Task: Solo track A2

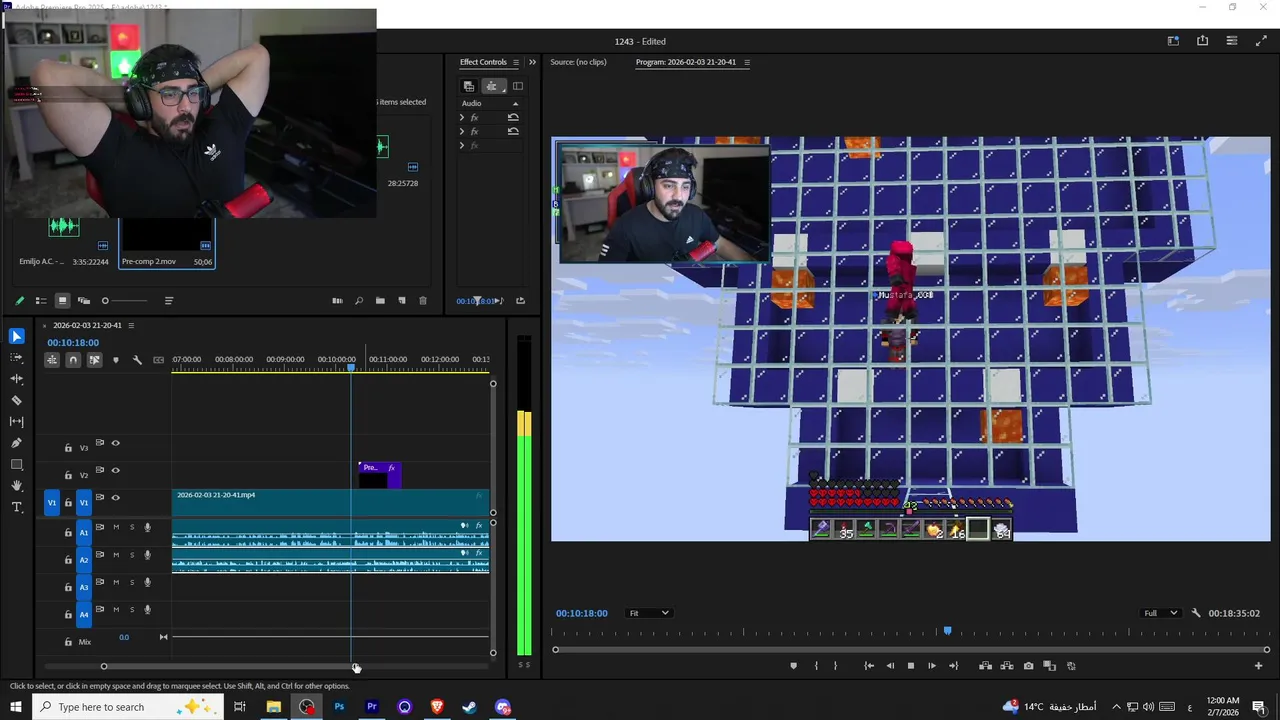Action: tap(131, 555)
